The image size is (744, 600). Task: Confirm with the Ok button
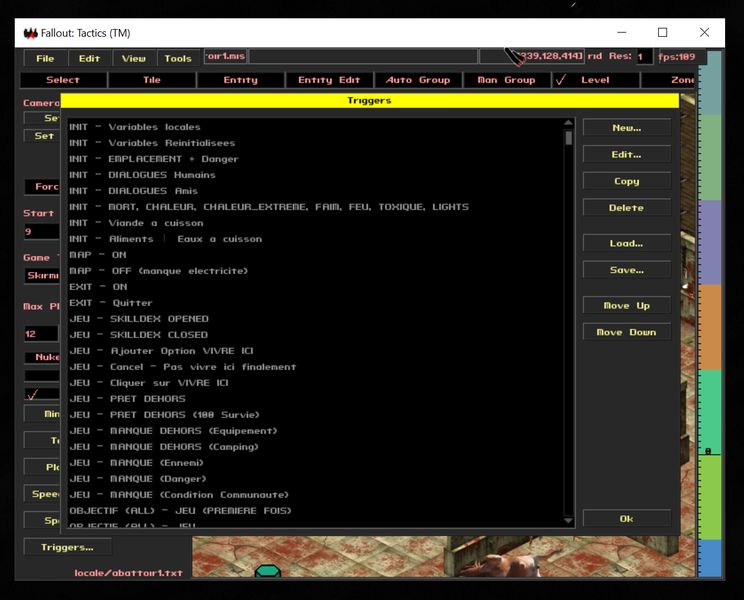point(626,519)
